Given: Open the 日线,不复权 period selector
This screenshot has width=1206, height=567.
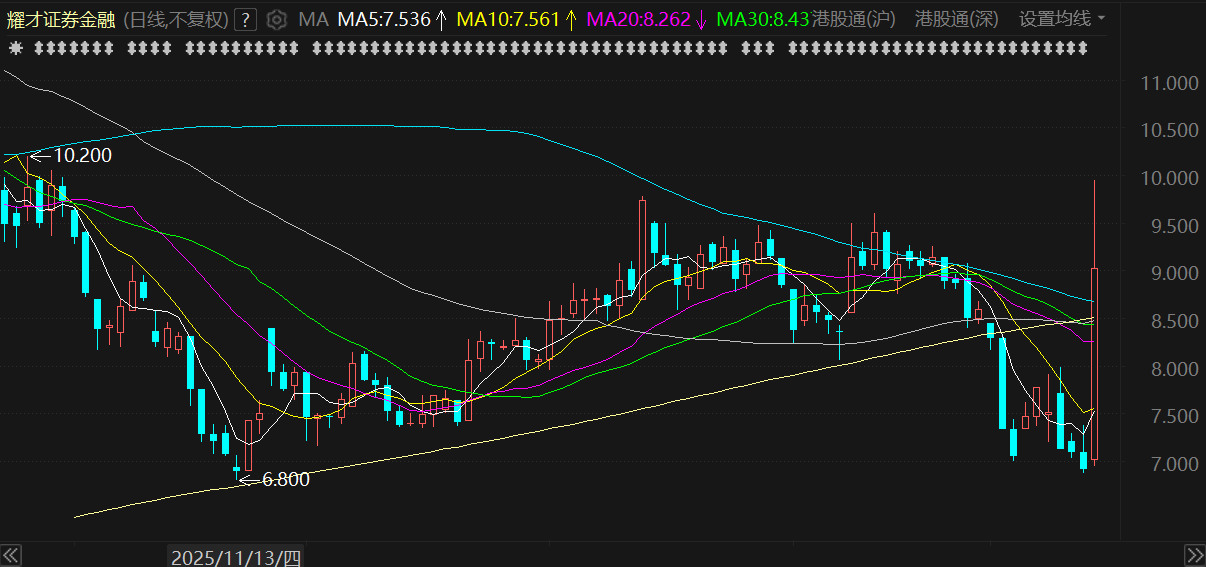Looking at the screenshot, I should (177, 19).
